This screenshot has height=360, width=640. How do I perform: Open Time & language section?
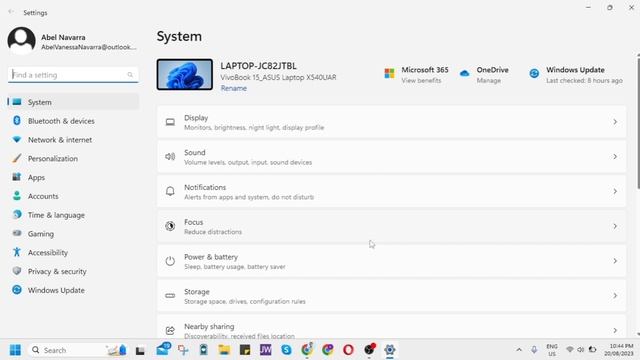coord(73,215)
